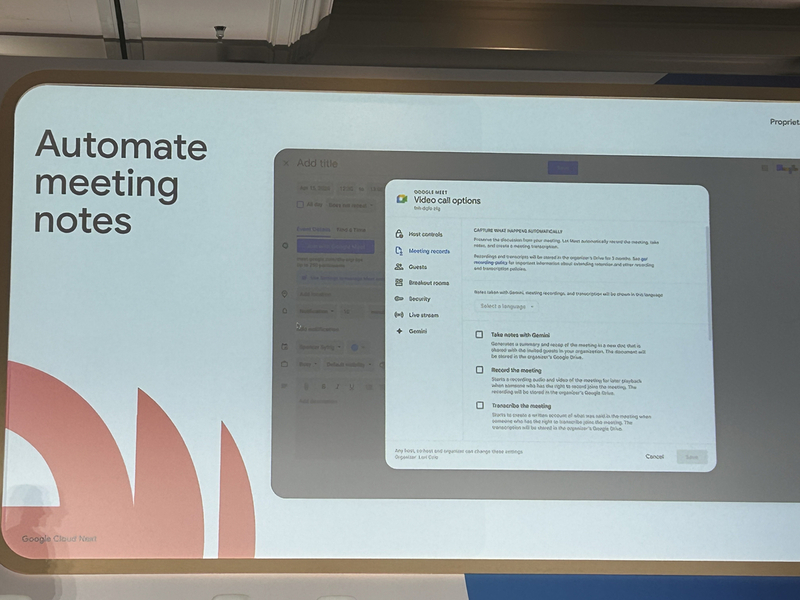Open the Default visibility dropdown

click(349, 365)
